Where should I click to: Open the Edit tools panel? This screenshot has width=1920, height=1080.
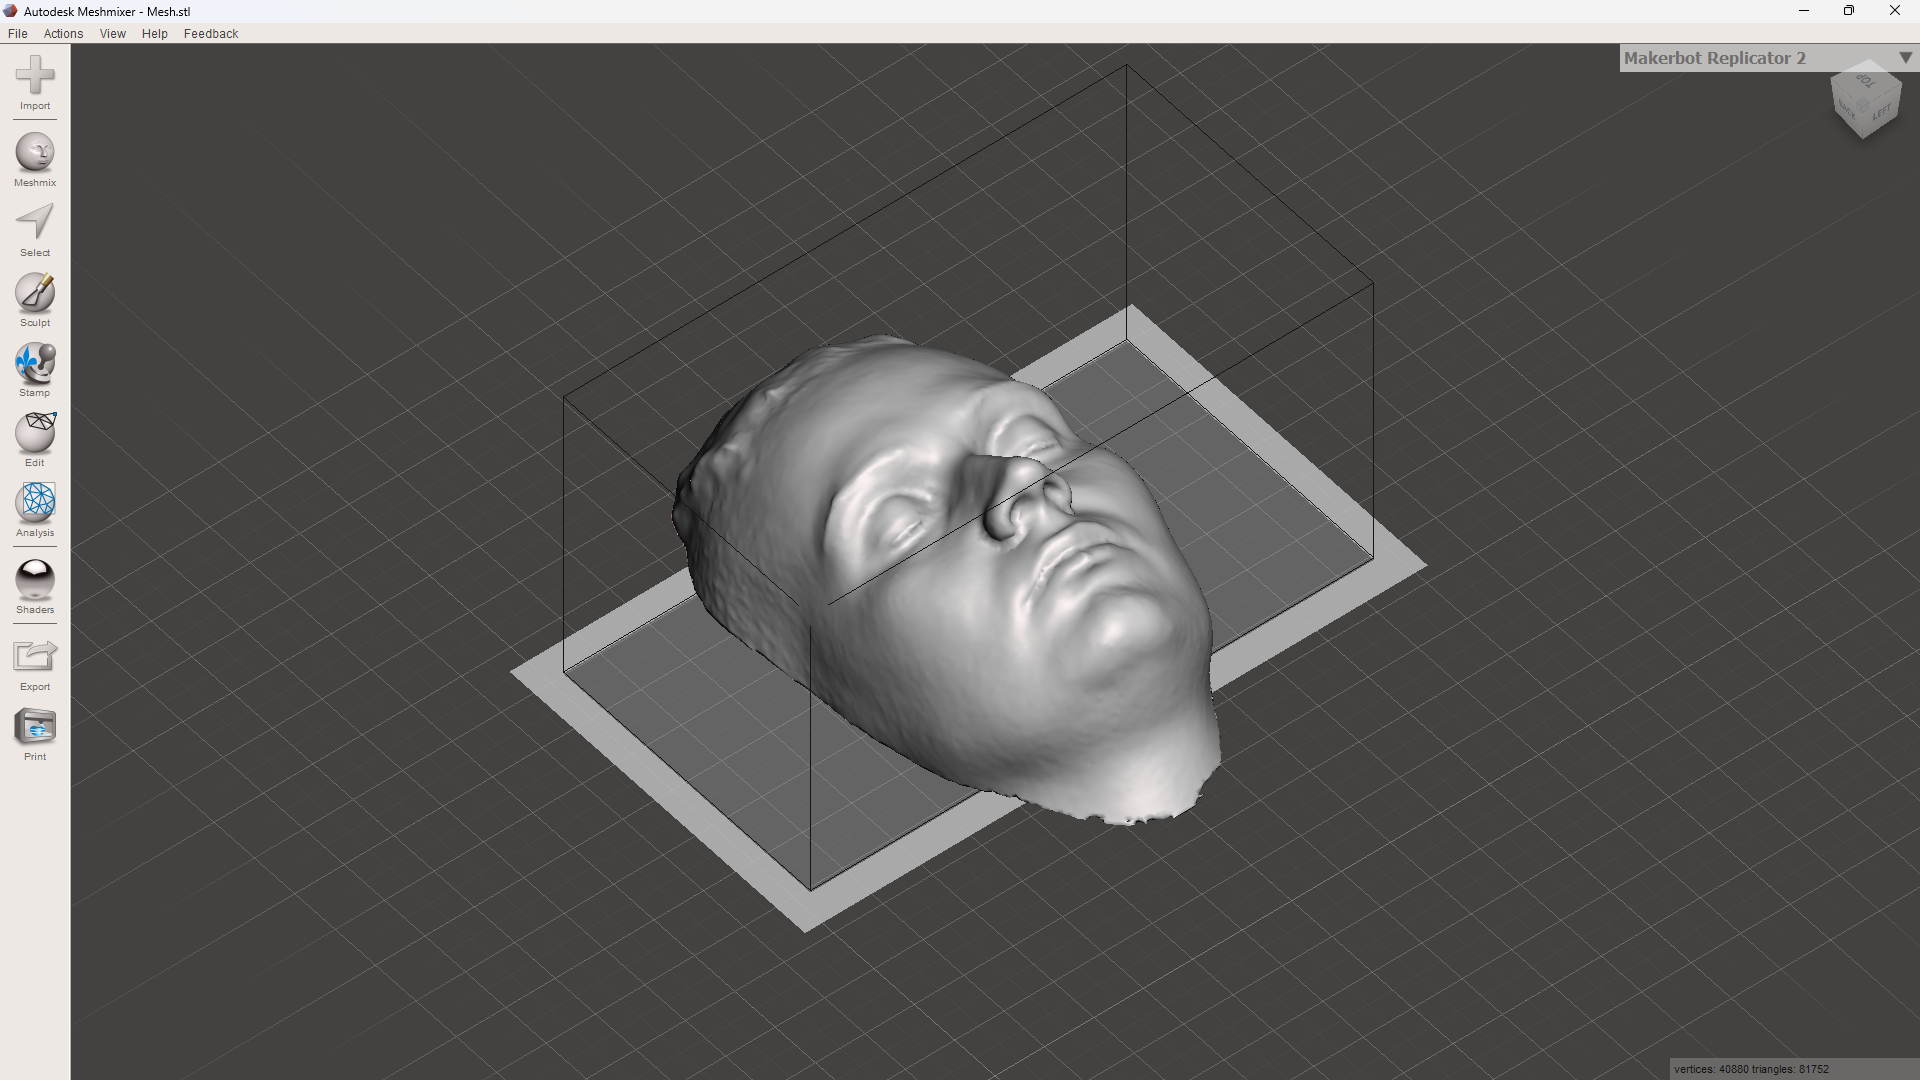click(35, 433)
